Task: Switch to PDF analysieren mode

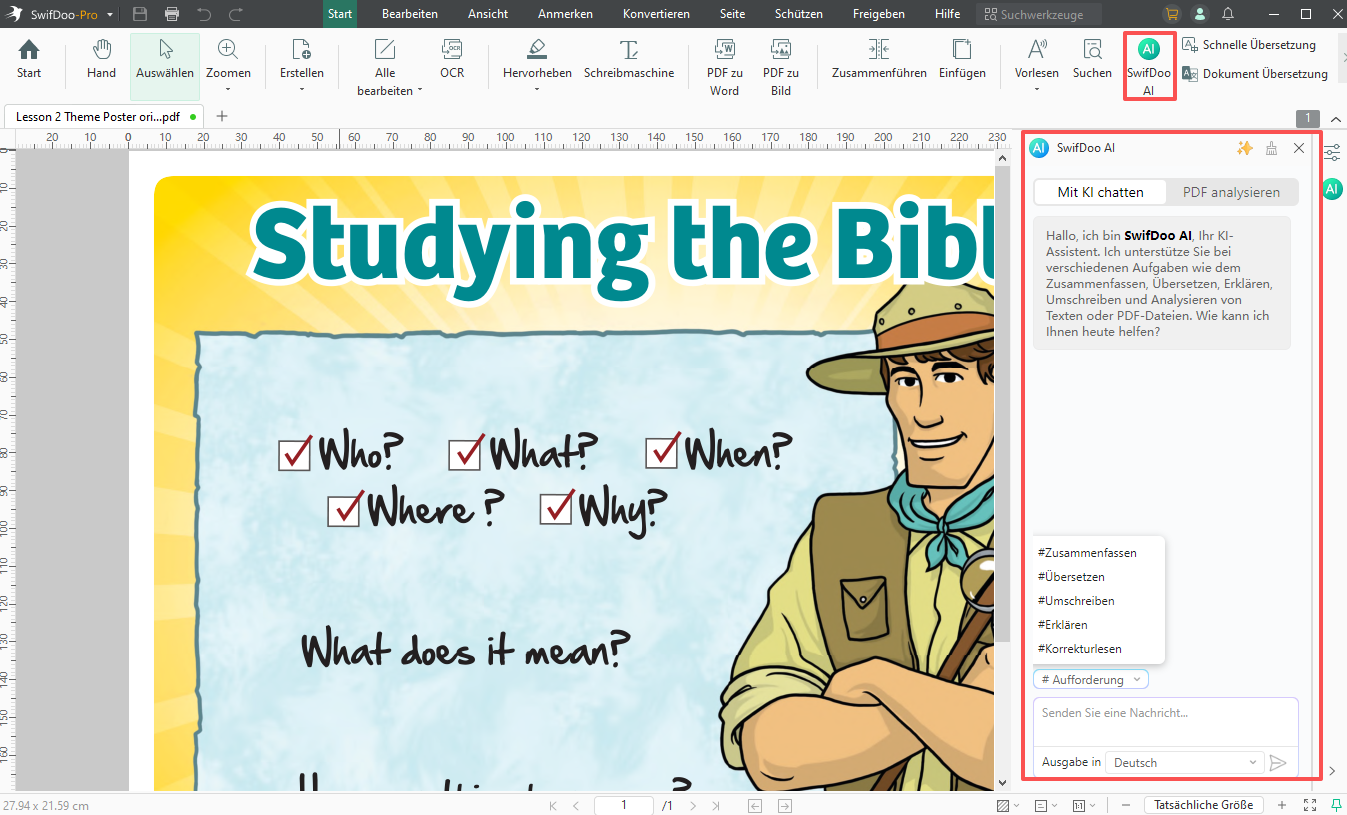Action: click(x=1231, y=192)
